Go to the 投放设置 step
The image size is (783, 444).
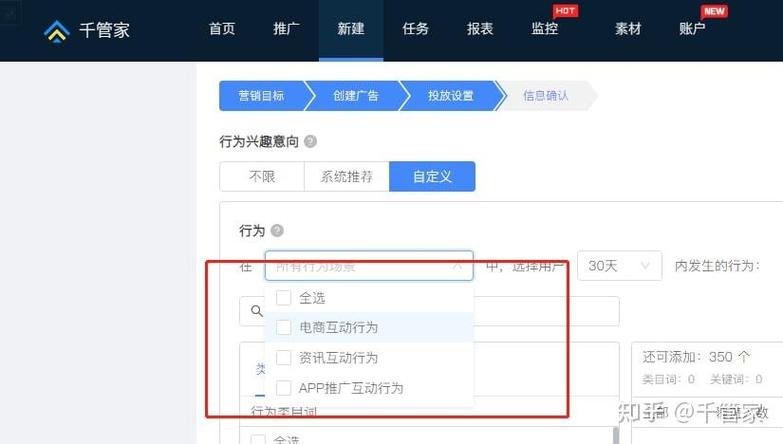[450, 95]
